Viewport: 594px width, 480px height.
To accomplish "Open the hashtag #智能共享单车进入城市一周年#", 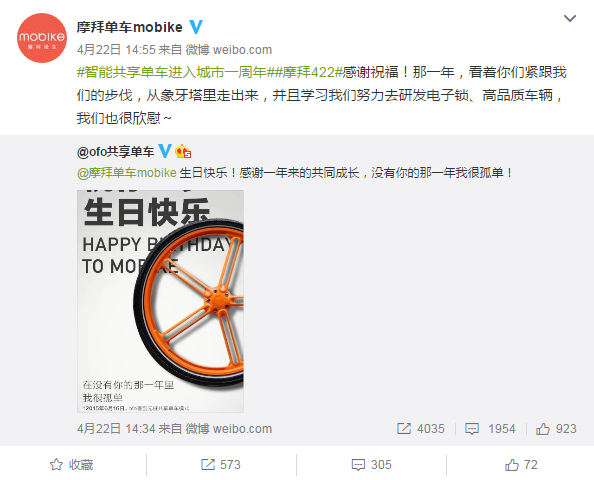I will (172, 72).
